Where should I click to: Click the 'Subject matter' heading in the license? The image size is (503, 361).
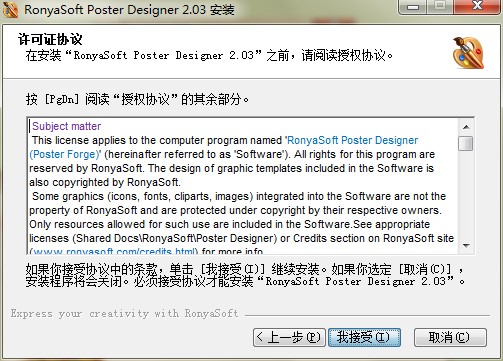pos(66,126)
